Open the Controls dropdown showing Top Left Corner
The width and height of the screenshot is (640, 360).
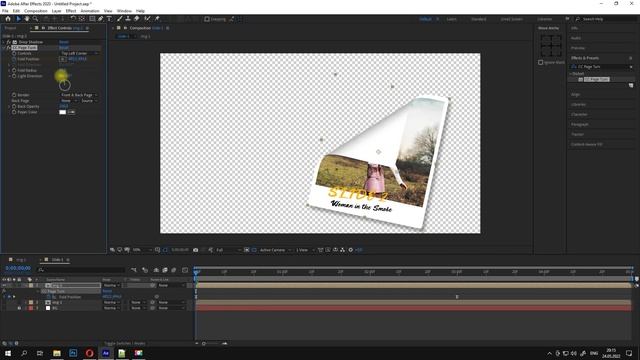(x=79, y=53)
